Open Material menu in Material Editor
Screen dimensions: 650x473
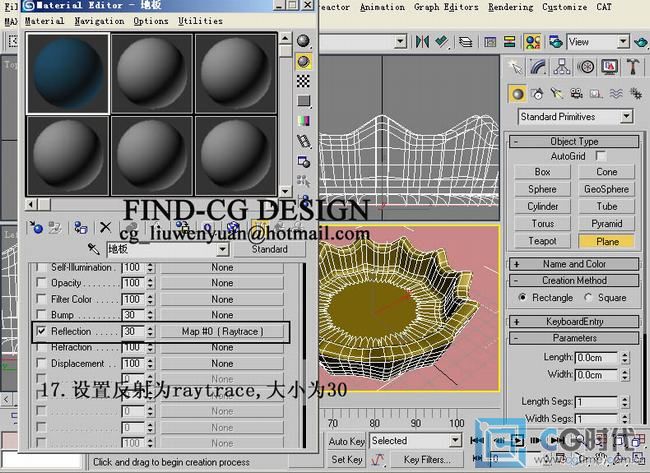pos(44,21)
